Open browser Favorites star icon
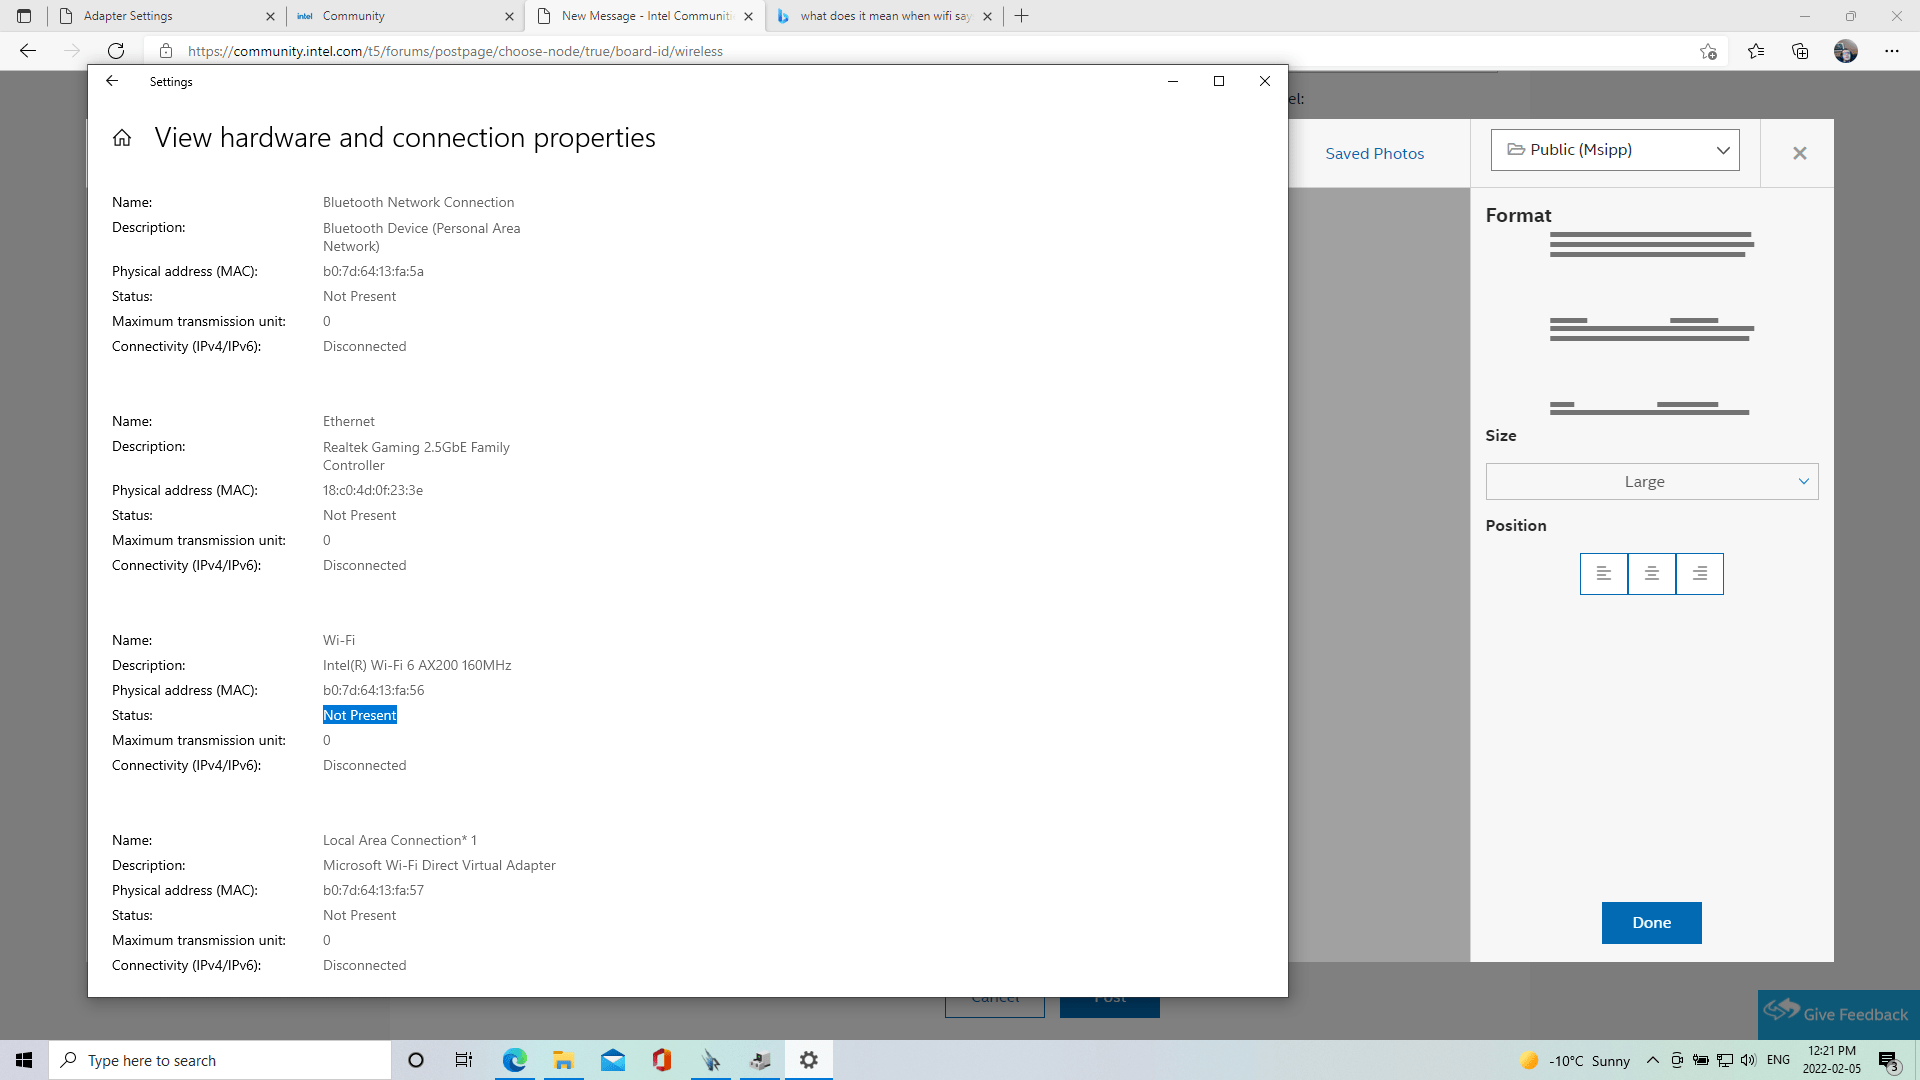Image resolution: width=1920 pixels, height=1080 pixels. 1756,51
